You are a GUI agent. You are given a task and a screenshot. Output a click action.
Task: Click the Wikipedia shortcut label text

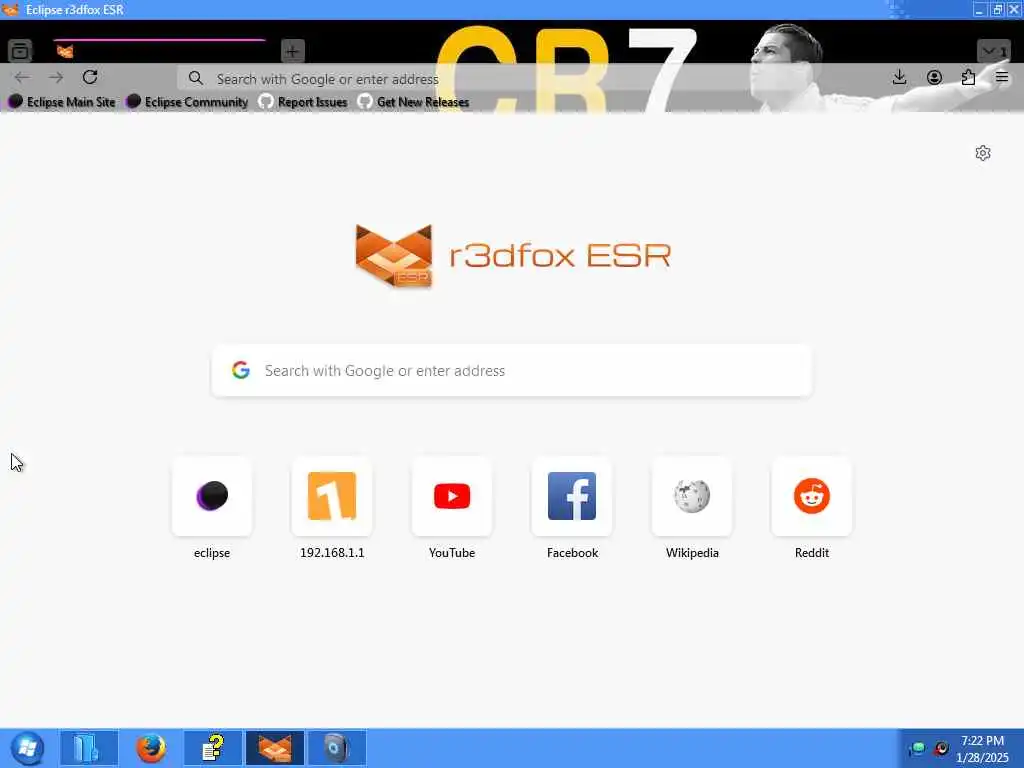(692, 552)
